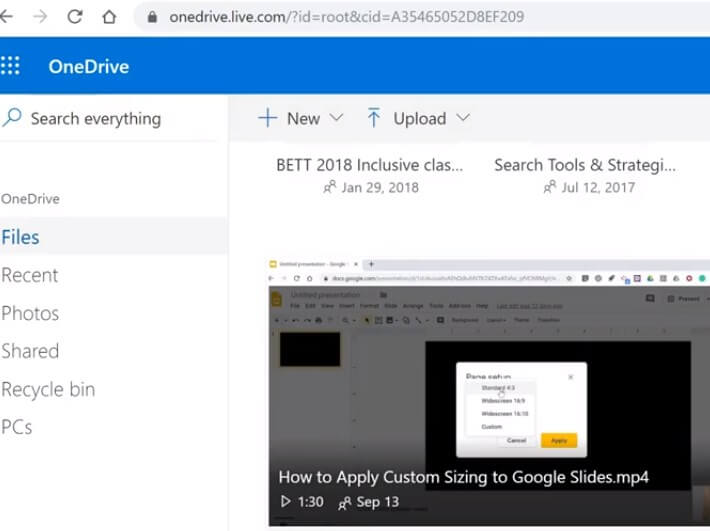Click the New button label
This screenshot has width=710, height=531.
(x=303, y=119)
